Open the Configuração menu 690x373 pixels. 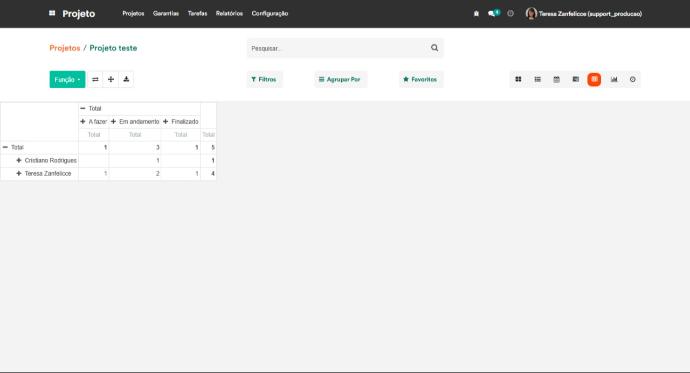(270, 14)
